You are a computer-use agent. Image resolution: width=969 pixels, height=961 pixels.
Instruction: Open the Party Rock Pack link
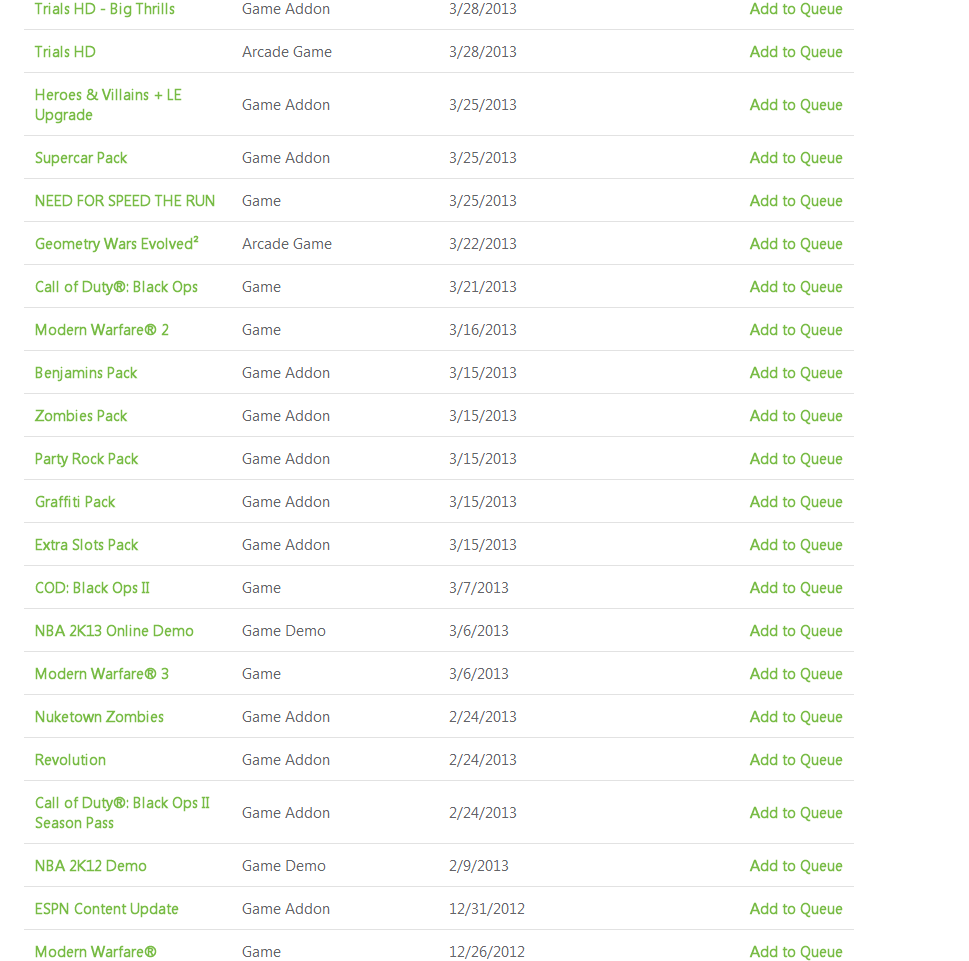(x=87, y=459)
